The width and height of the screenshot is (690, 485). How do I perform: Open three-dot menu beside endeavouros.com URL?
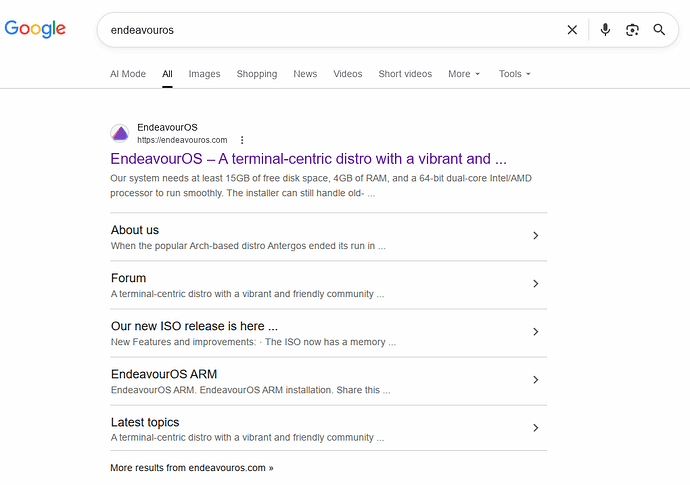click(x=242, y=140)
